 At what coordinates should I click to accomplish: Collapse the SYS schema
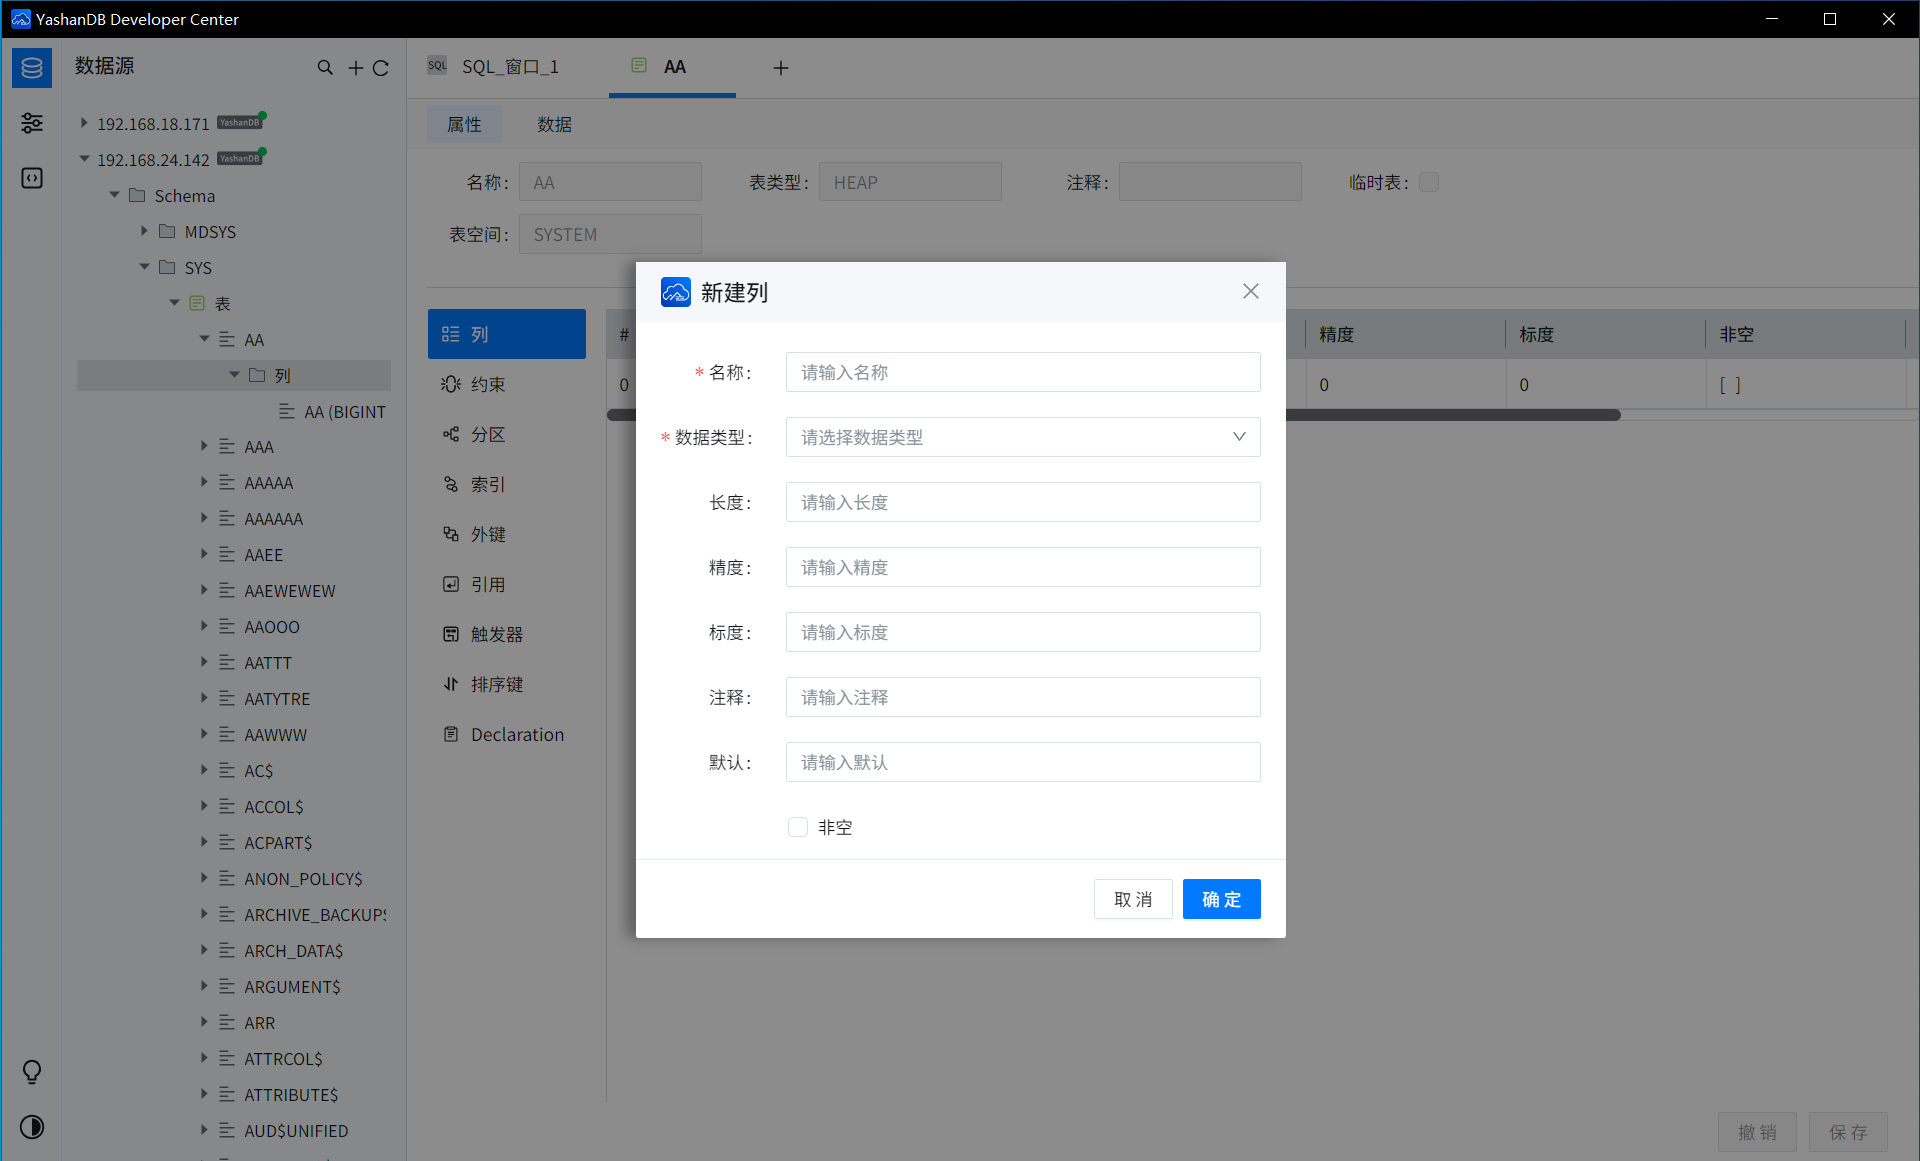click(144, 267)
